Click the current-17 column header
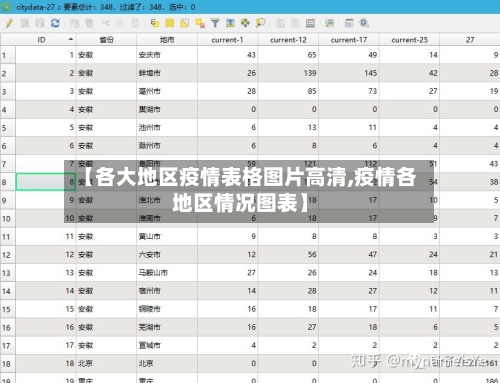500x383 pixels. [x=349, y=40]
